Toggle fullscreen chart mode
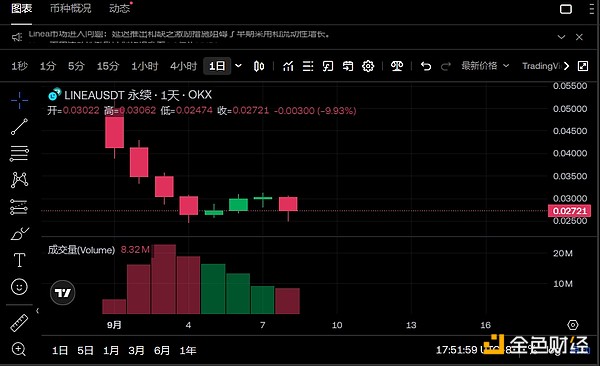 [x=583, y=66]
